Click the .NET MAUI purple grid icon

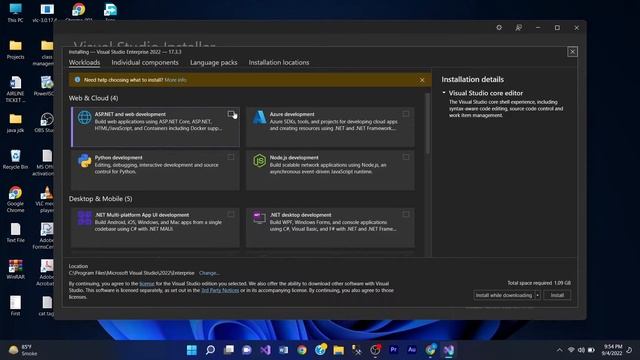pyautogui.click(x=84, y=218)
